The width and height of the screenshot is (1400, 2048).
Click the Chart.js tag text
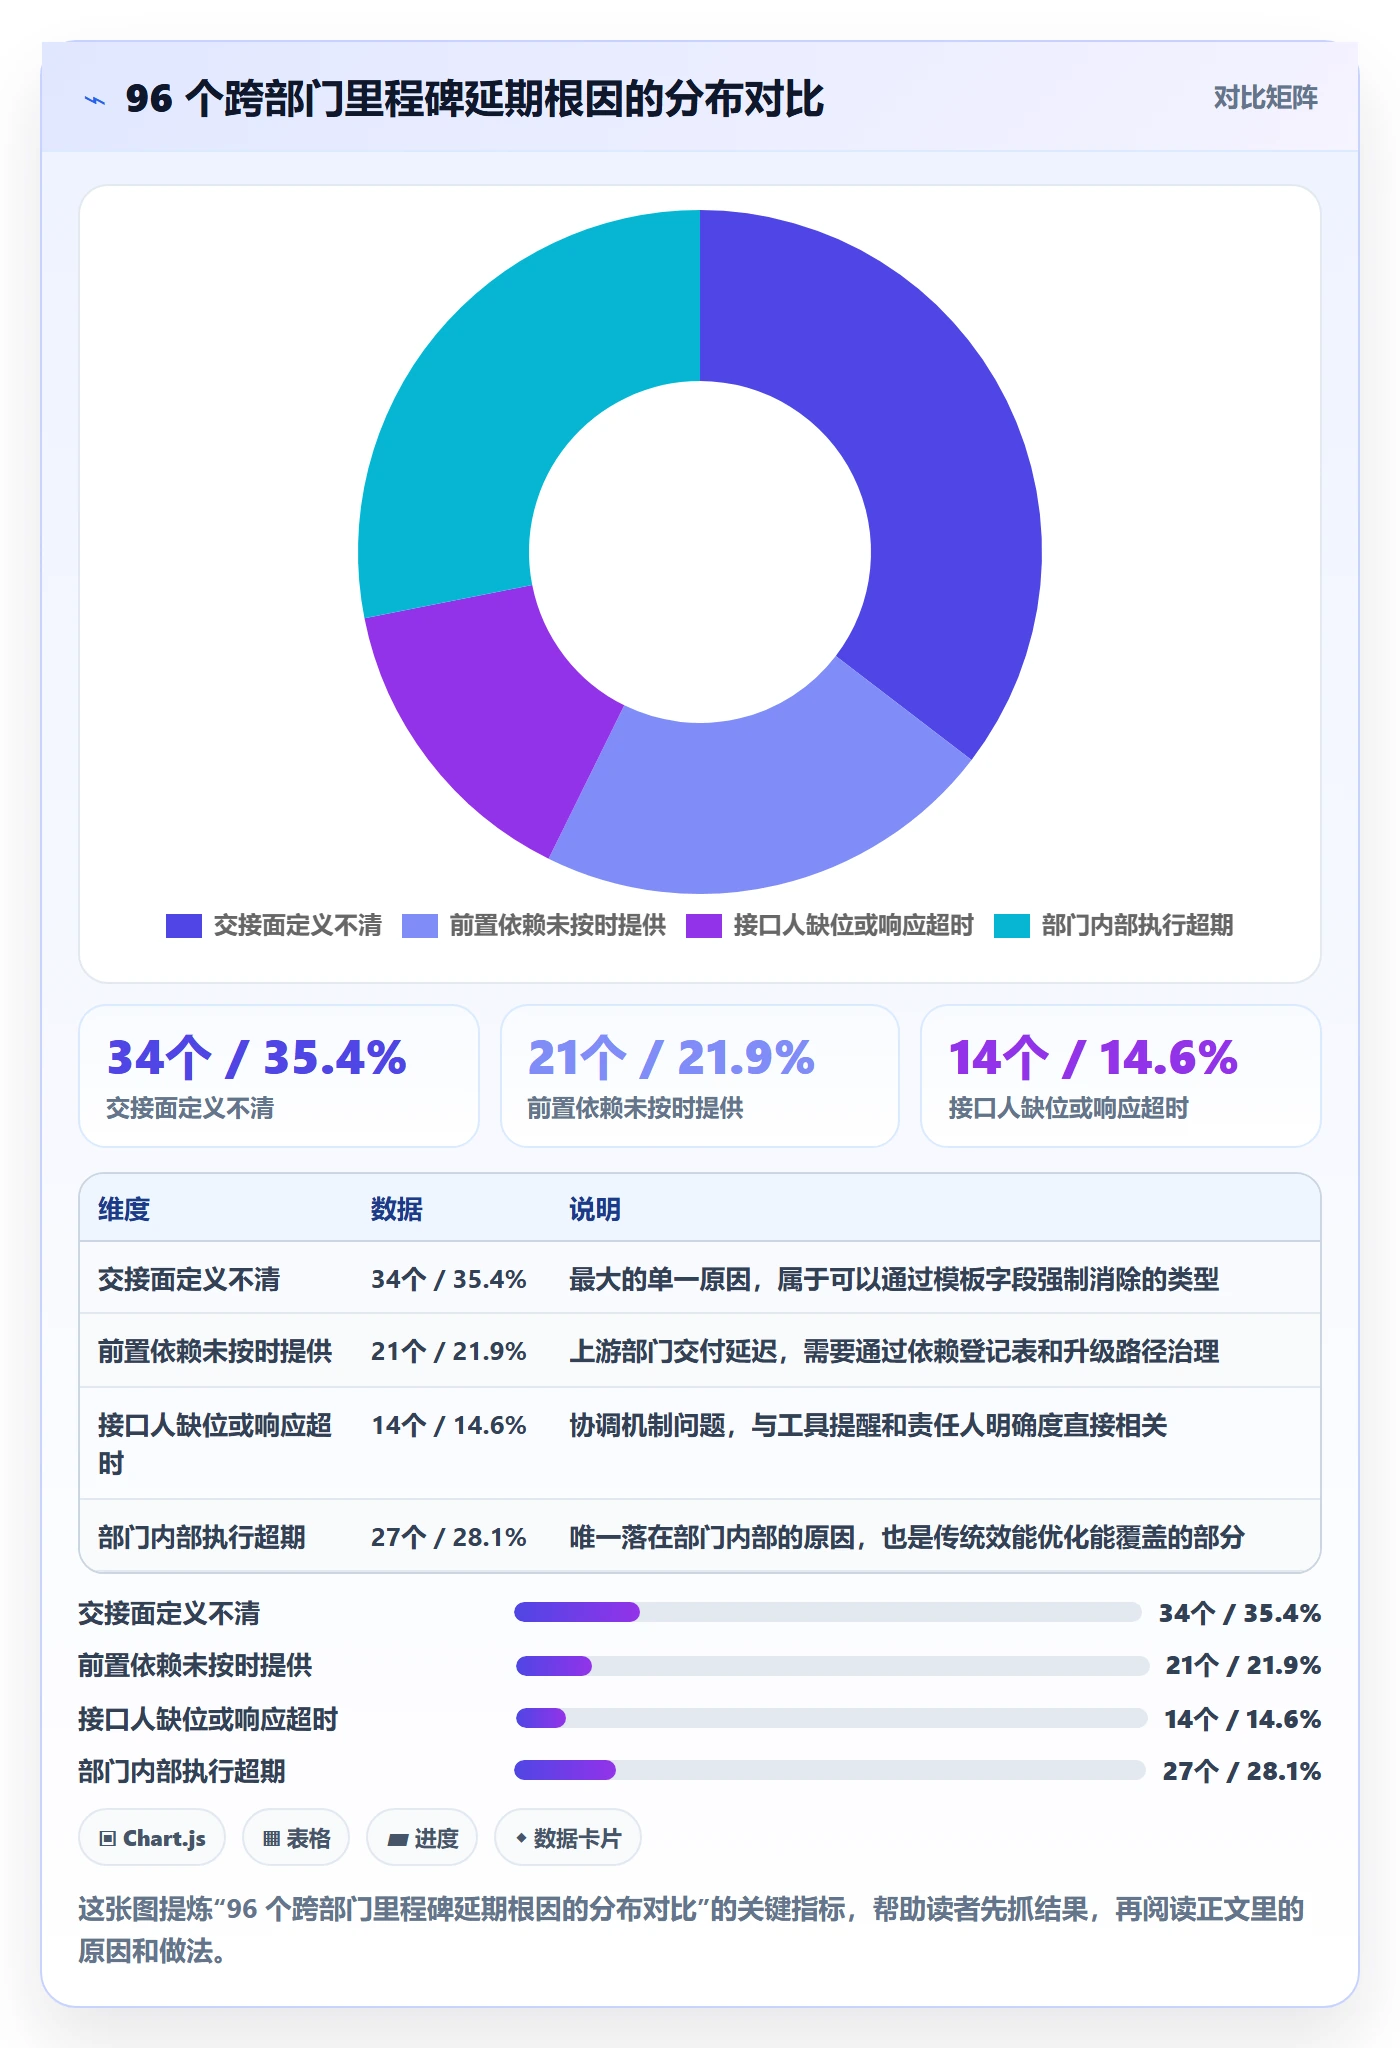[165, 1838]
